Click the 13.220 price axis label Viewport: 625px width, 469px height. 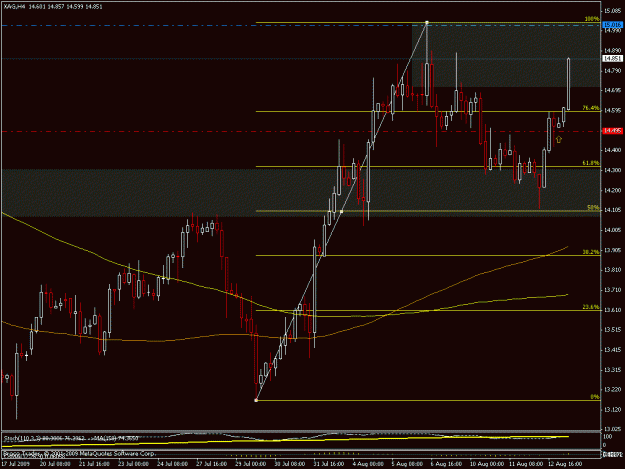click(613, 389)
